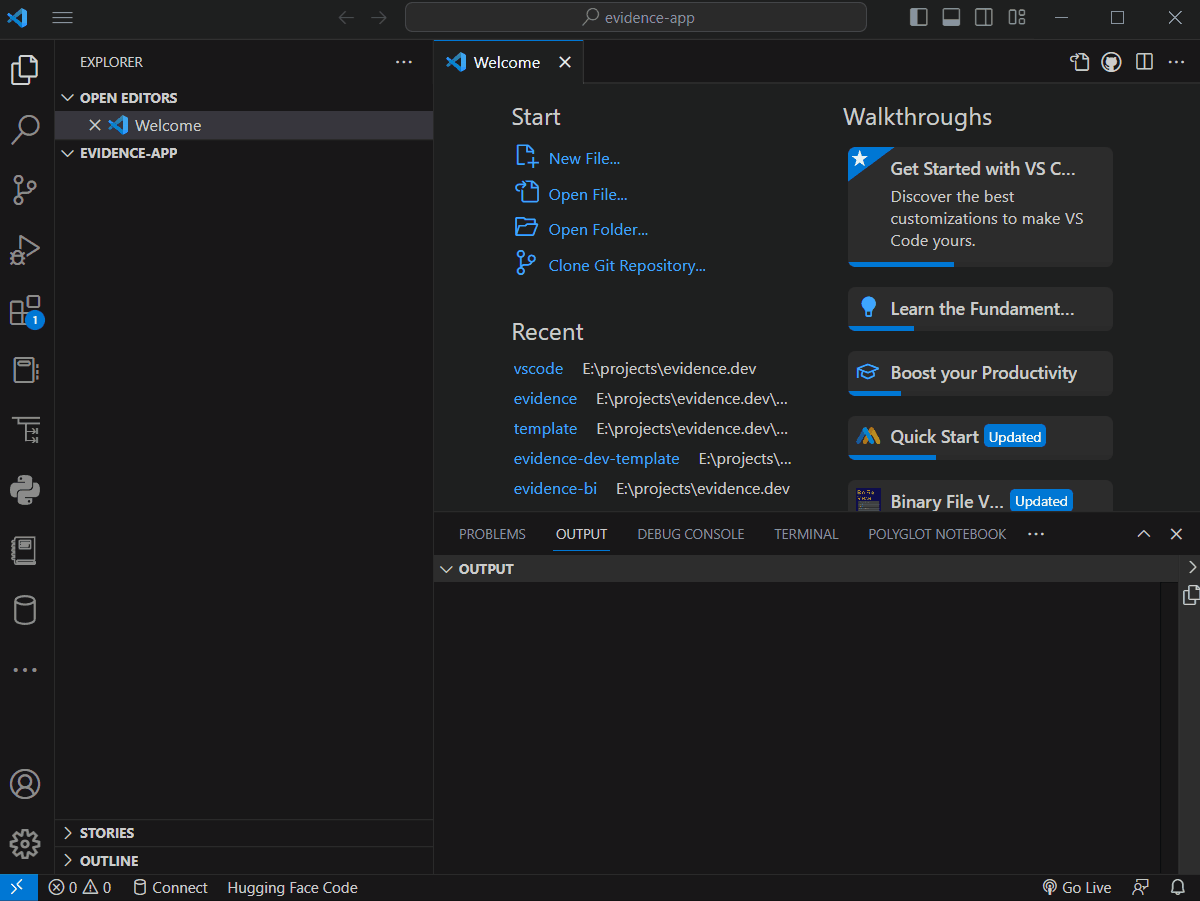This screenshot has height=901, width=1200.
Task: Open Boost your Productivity walkthrough
Action: (x=980, y=373)
